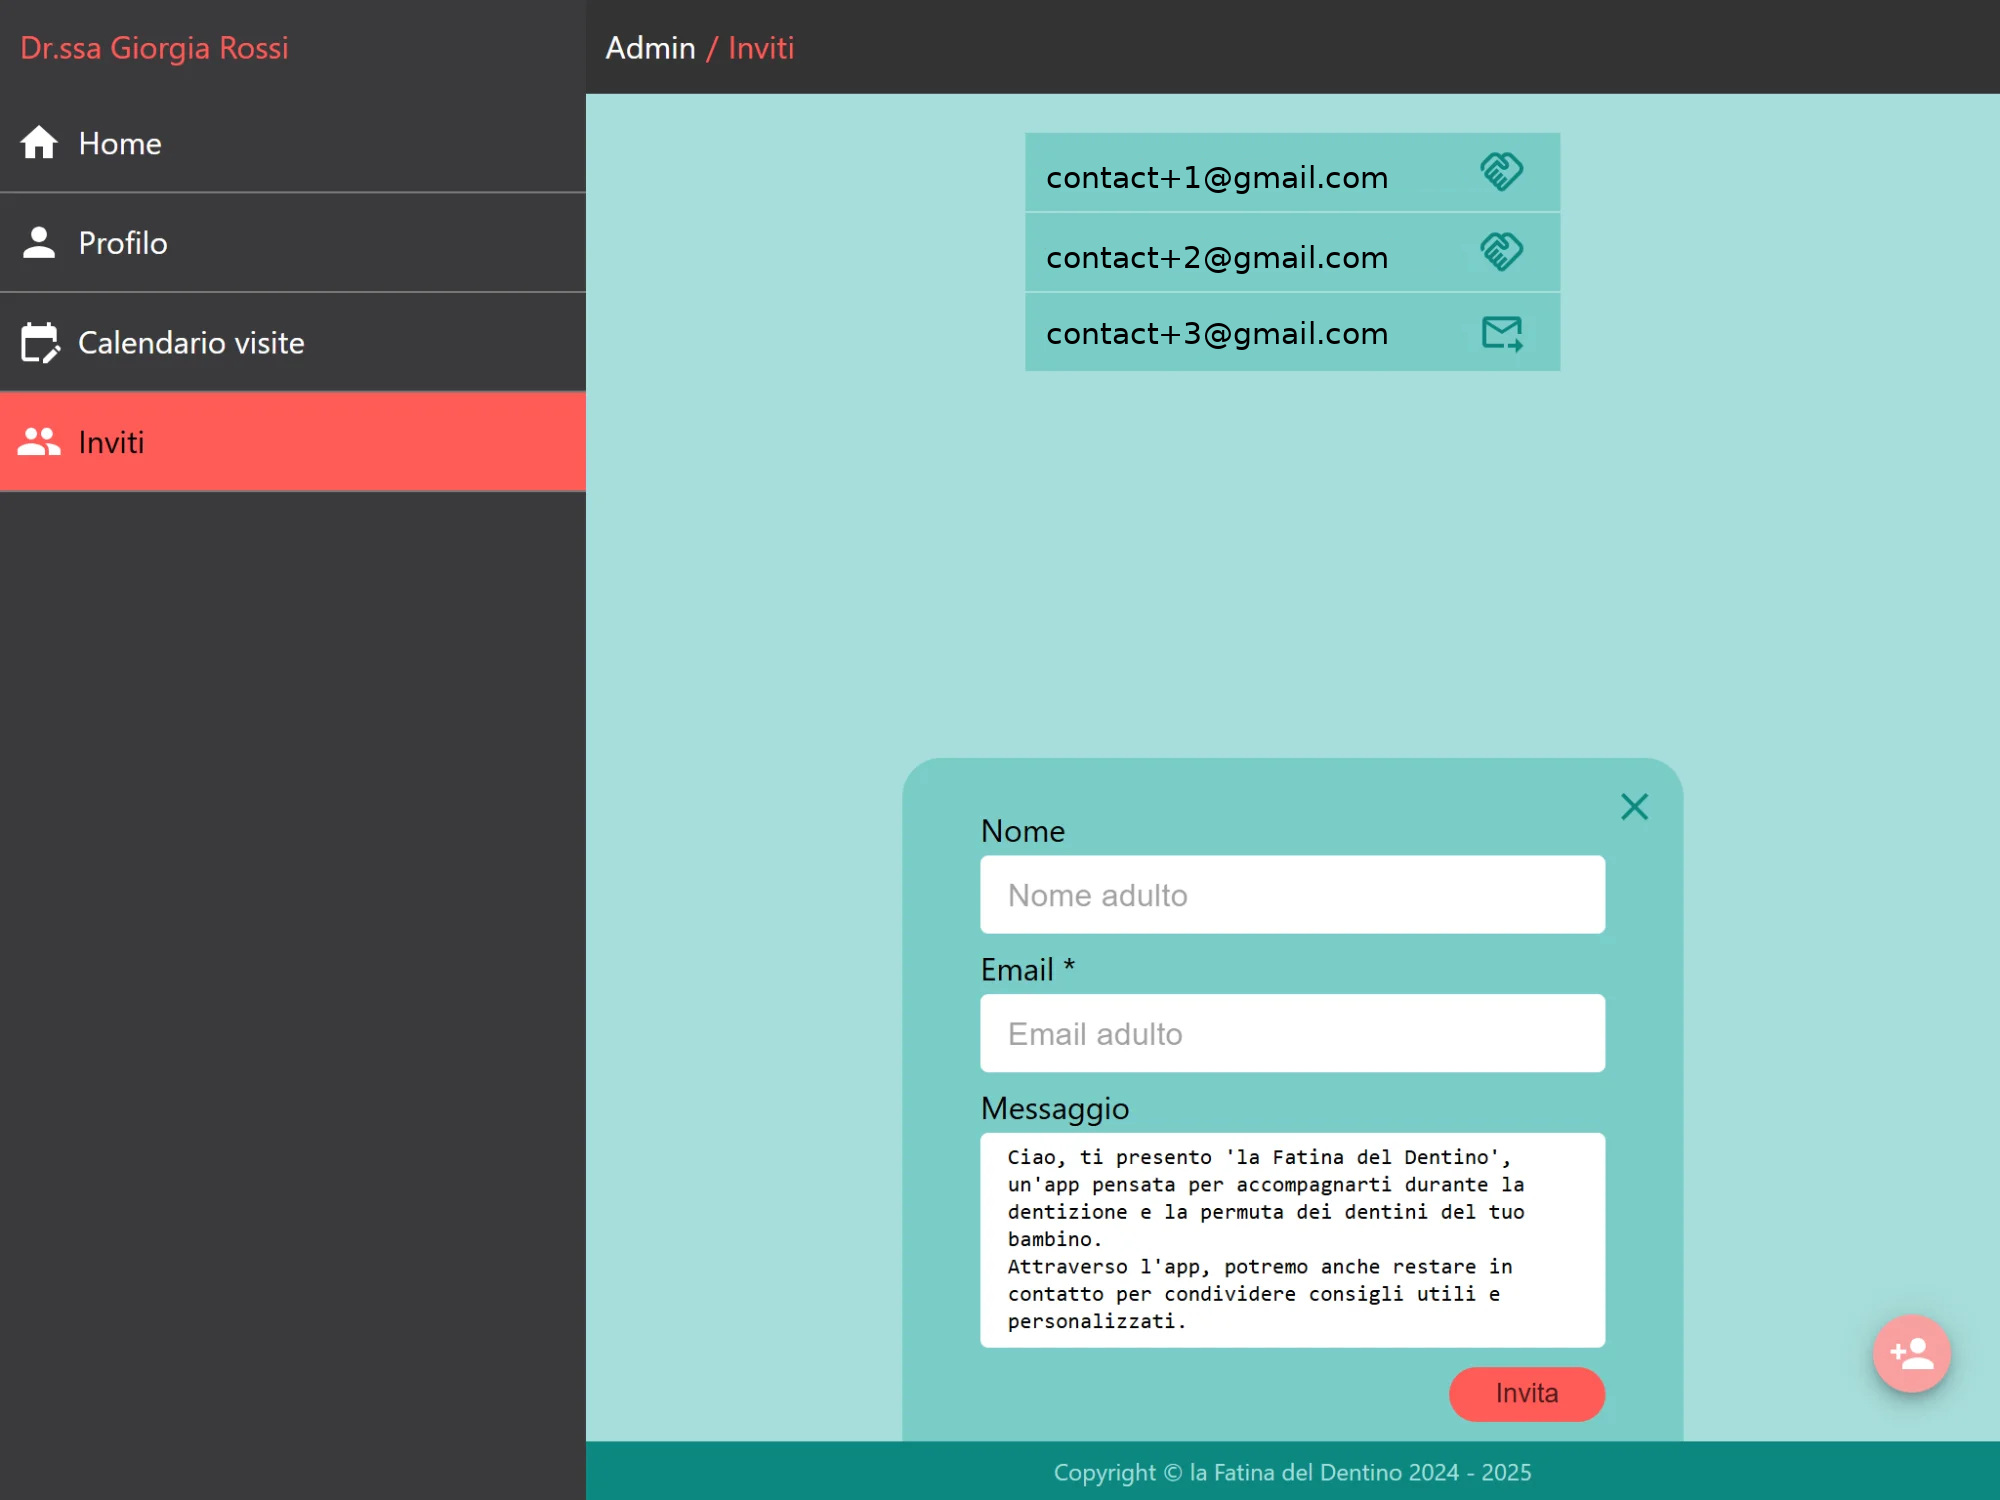This screenshot has height=1500, width=2000.
Task: Click the floating add-person button
Action: click(x=1911, y=1353)
